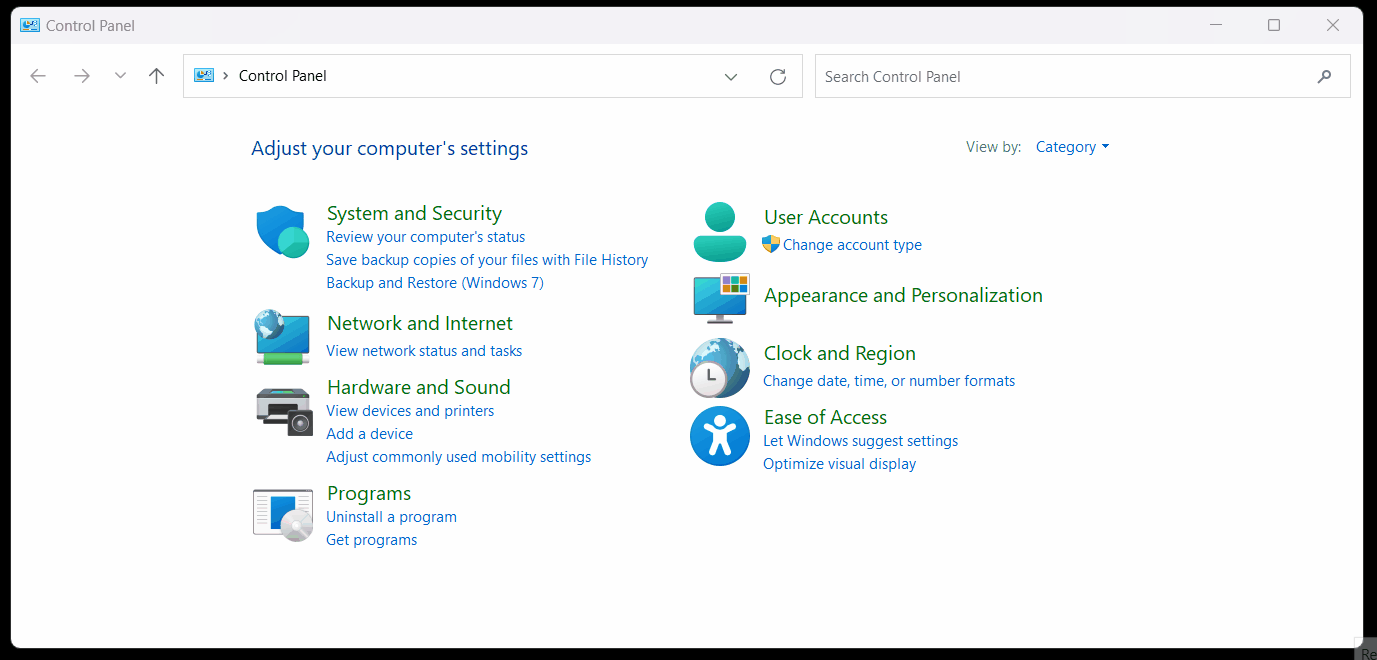Expand the address bar history dropdown

pyautogui.click(x=731, y=77)
